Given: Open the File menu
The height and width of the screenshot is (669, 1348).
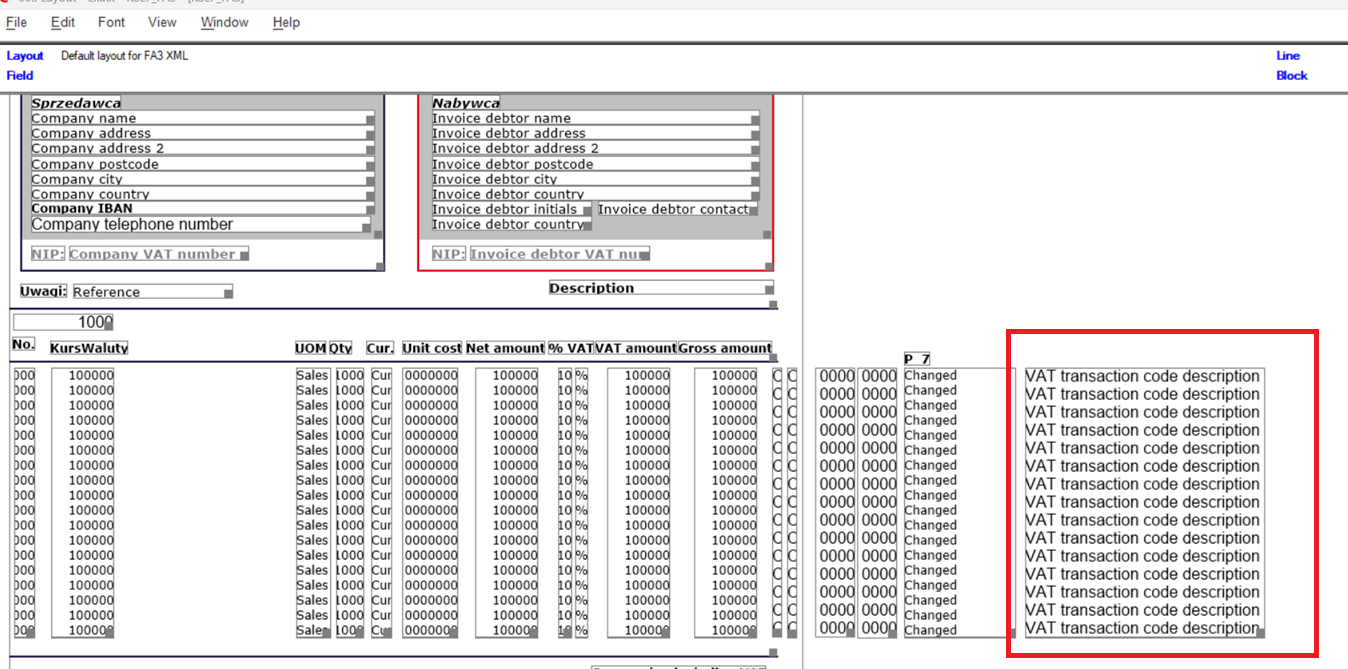Looking at the screenshot, I should click(16, 22).
